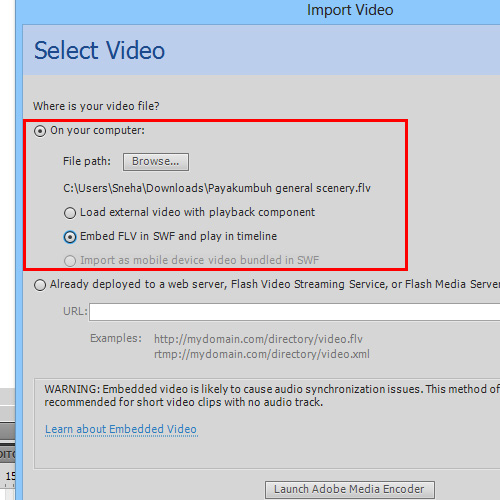
Task: Click the "Where is your video file?" label
Action: [96, 106]
